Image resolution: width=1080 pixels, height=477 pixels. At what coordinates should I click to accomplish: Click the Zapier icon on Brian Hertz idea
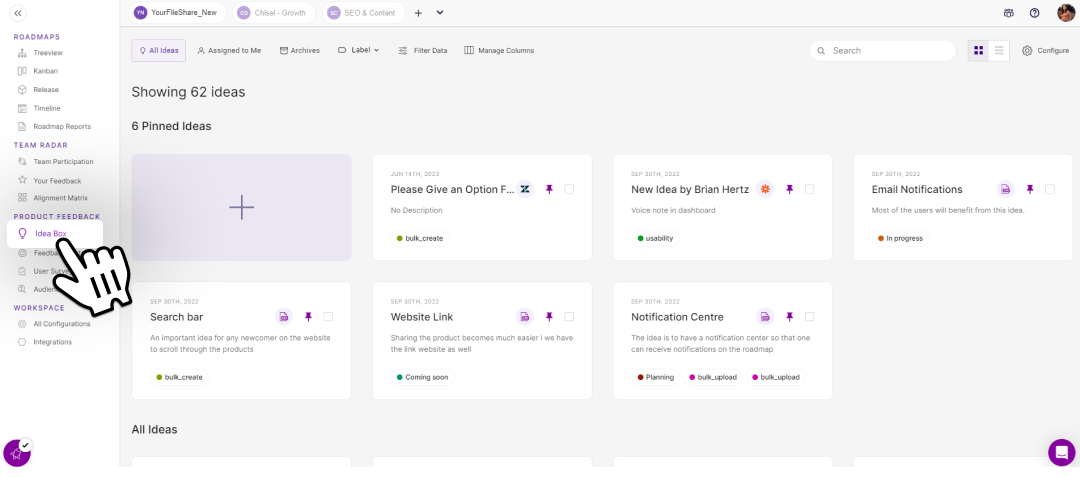coord(765,189)
